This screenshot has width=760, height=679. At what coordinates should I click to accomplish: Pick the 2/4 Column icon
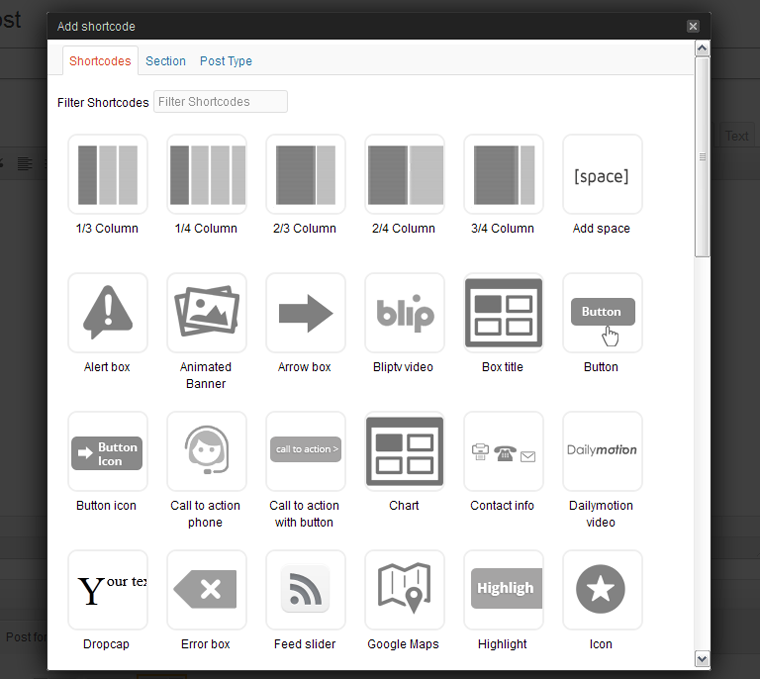pyautogui.click(x=404, y=174)
